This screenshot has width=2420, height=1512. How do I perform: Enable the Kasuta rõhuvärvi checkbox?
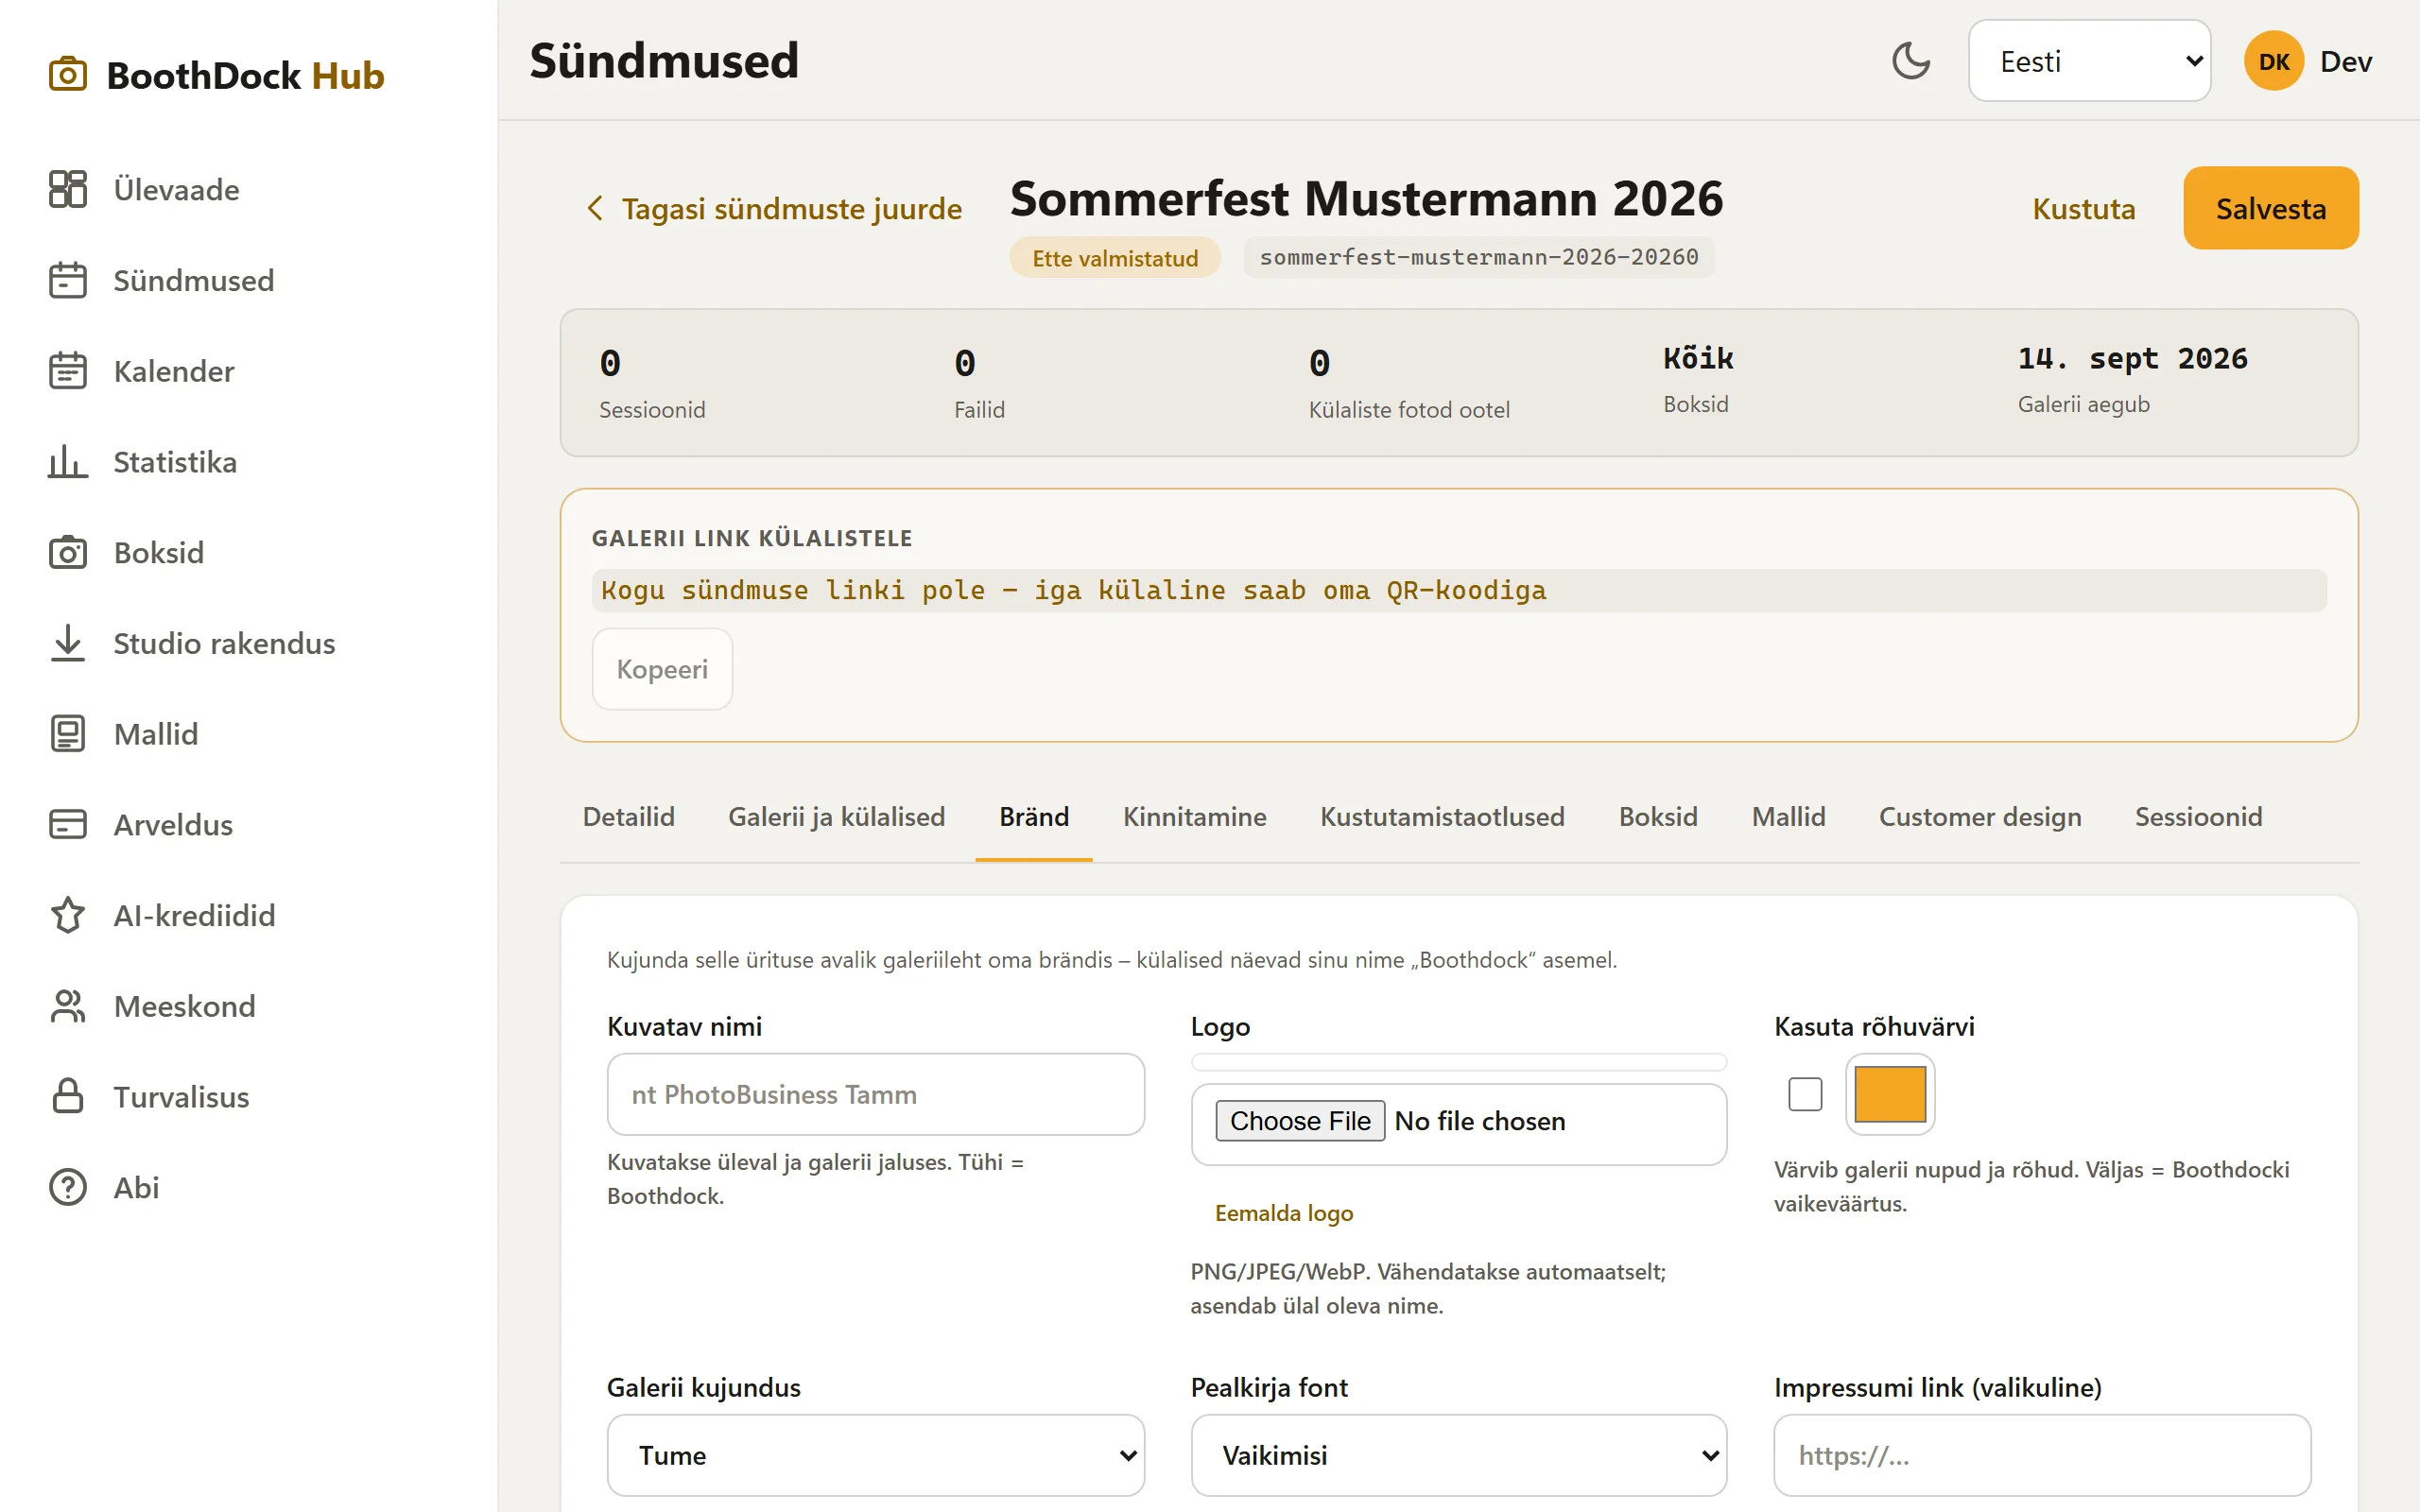tap(1805, 1093)
